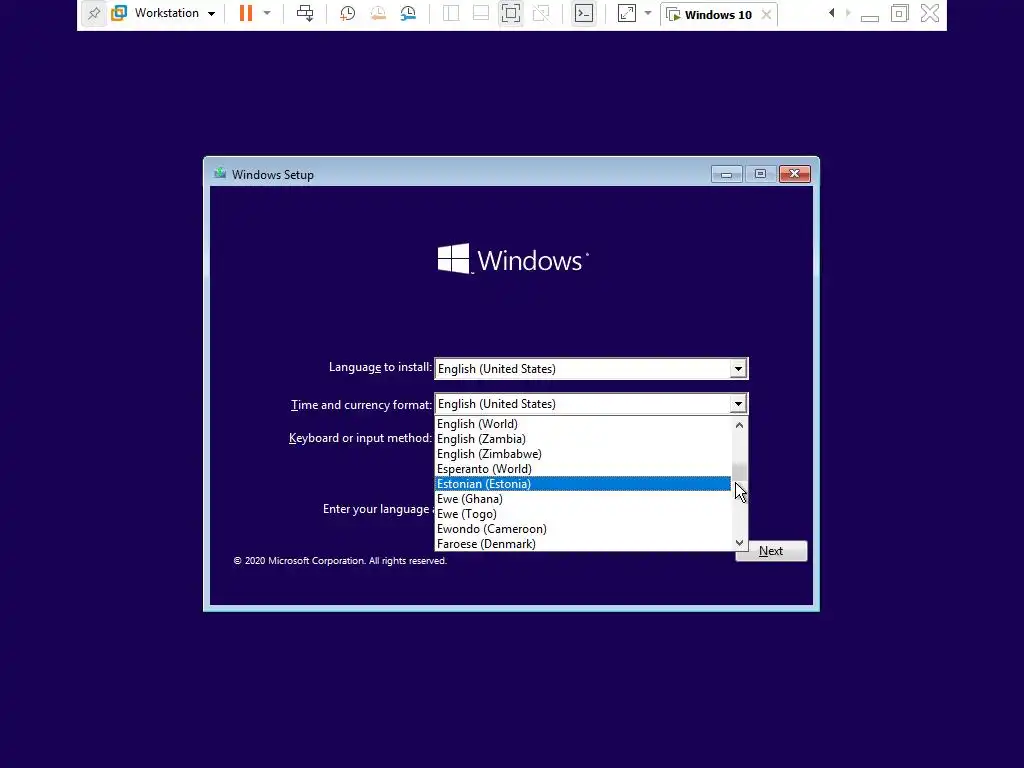
Task: Click the Windows Setup title icon
Action: [220, 174]
